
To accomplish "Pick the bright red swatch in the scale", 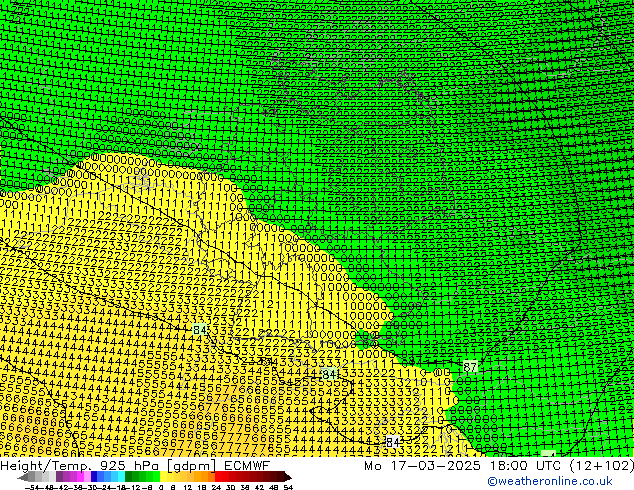I will [218, 477].
